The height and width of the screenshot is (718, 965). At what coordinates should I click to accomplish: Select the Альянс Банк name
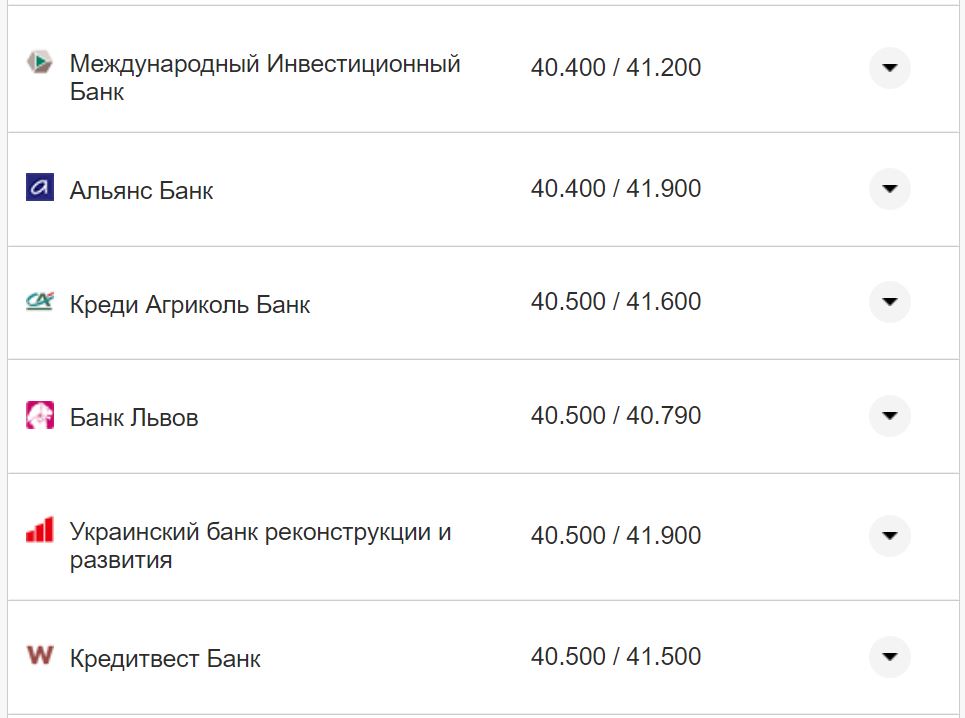pos(141,189)
